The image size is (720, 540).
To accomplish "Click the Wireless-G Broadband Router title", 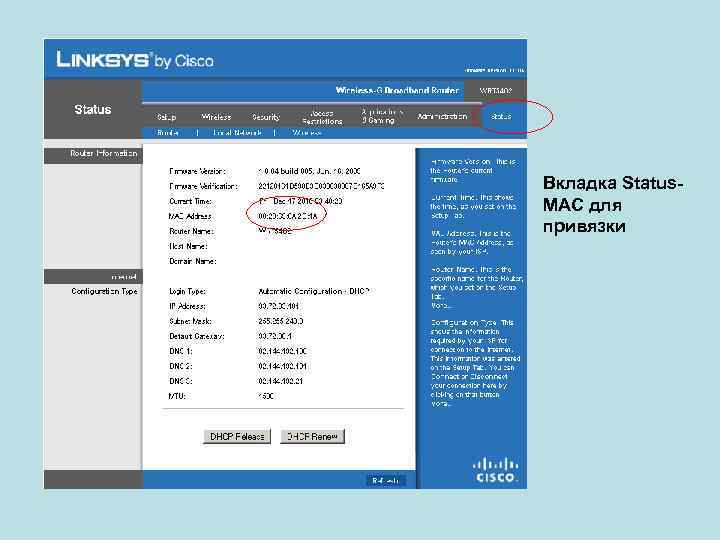I will point(397,90).
